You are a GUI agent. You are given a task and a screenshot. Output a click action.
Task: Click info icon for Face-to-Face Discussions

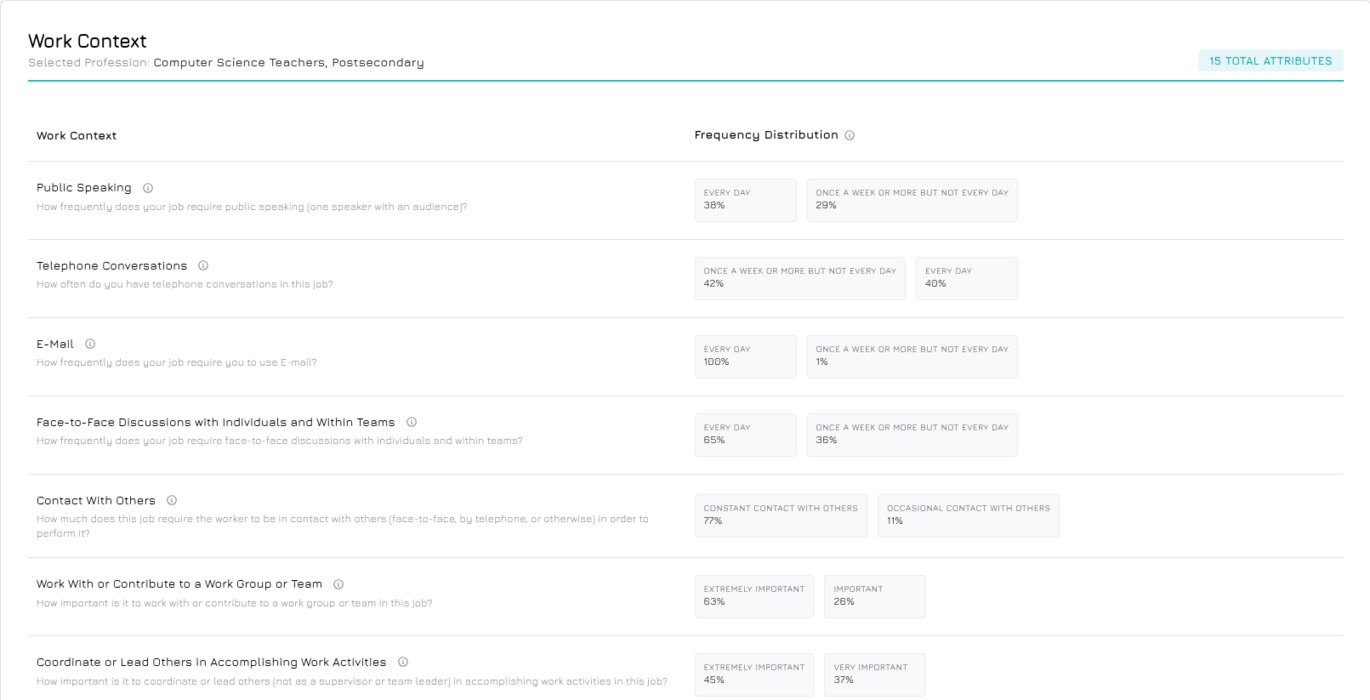(x=411, y=422)
